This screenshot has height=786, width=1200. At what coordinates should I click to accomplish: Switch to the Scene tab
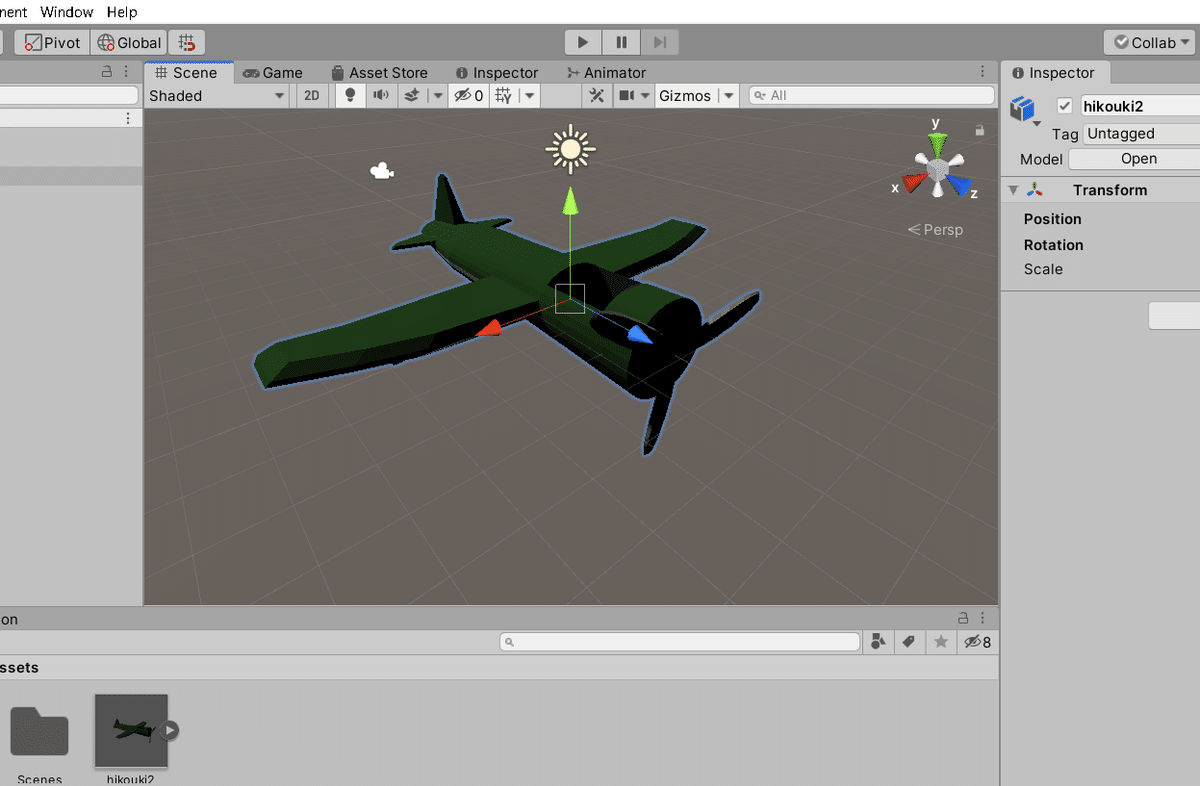189,72
